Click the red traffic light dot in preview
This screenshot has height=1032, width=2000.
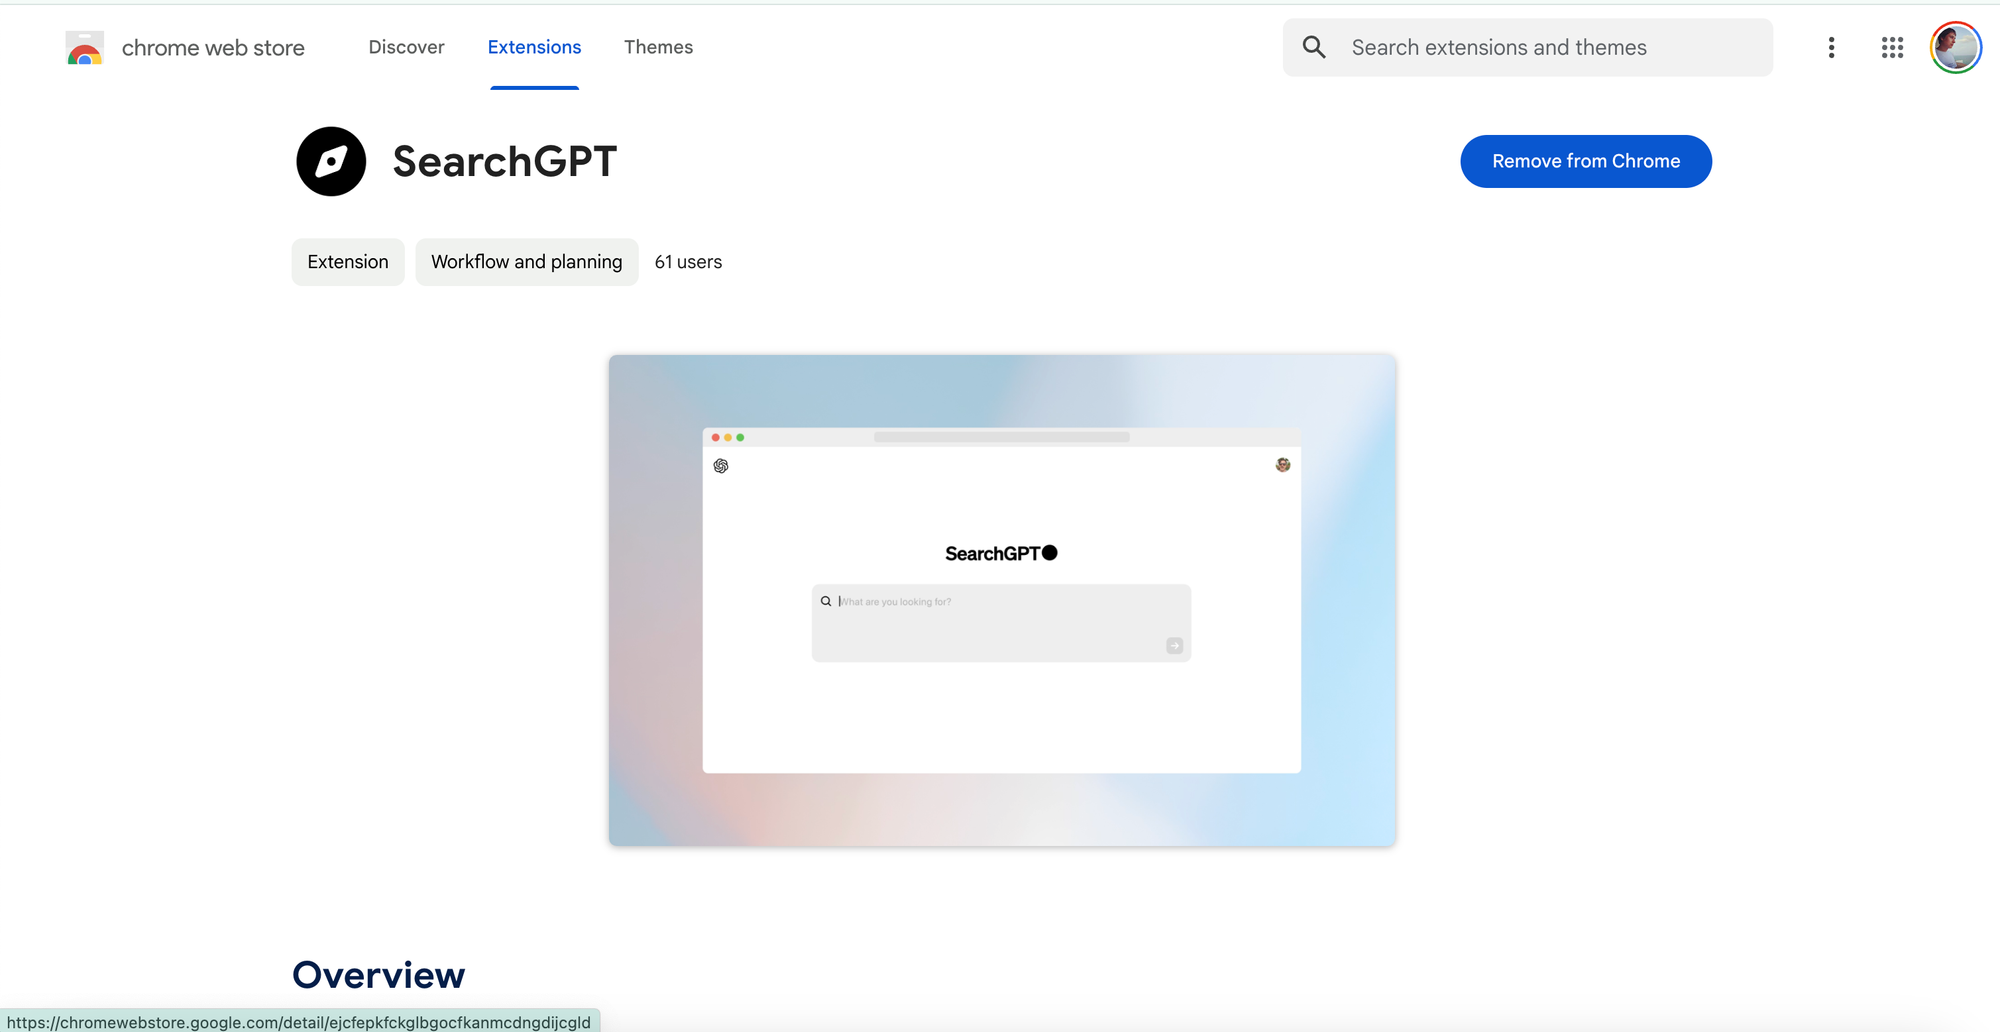tap(714, 437)
